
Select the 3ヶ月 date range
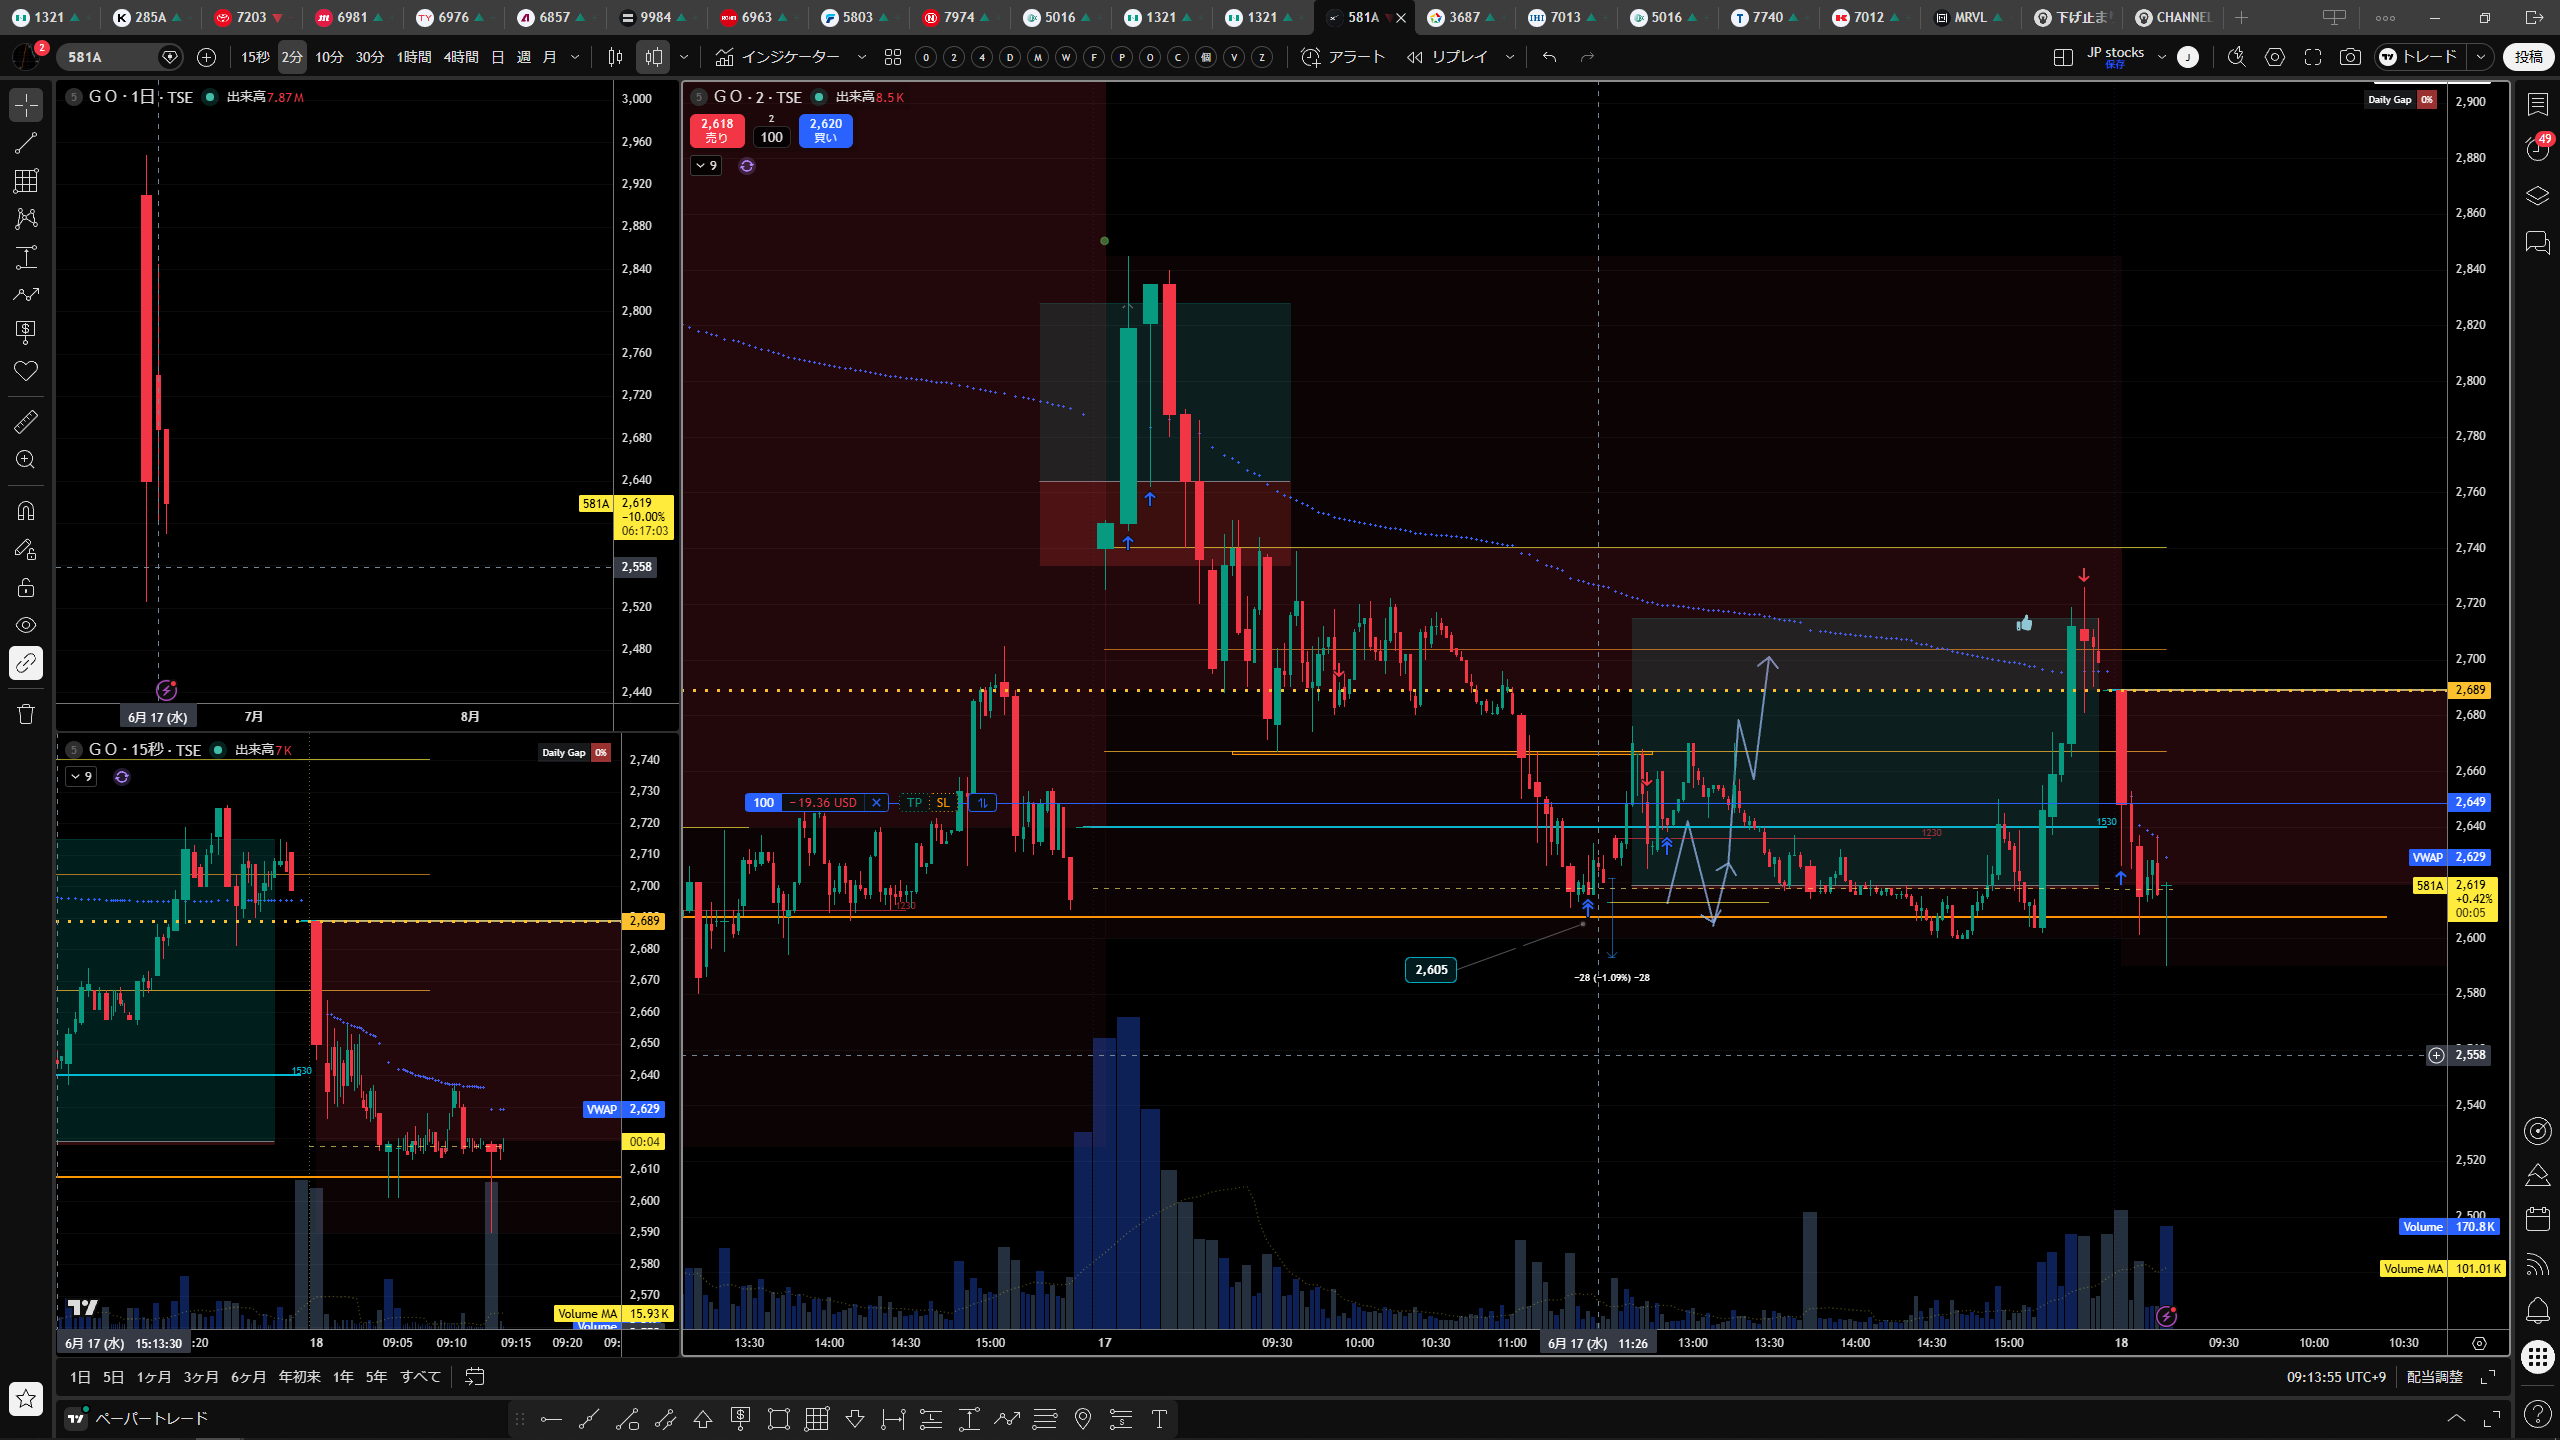(200, 1377)
